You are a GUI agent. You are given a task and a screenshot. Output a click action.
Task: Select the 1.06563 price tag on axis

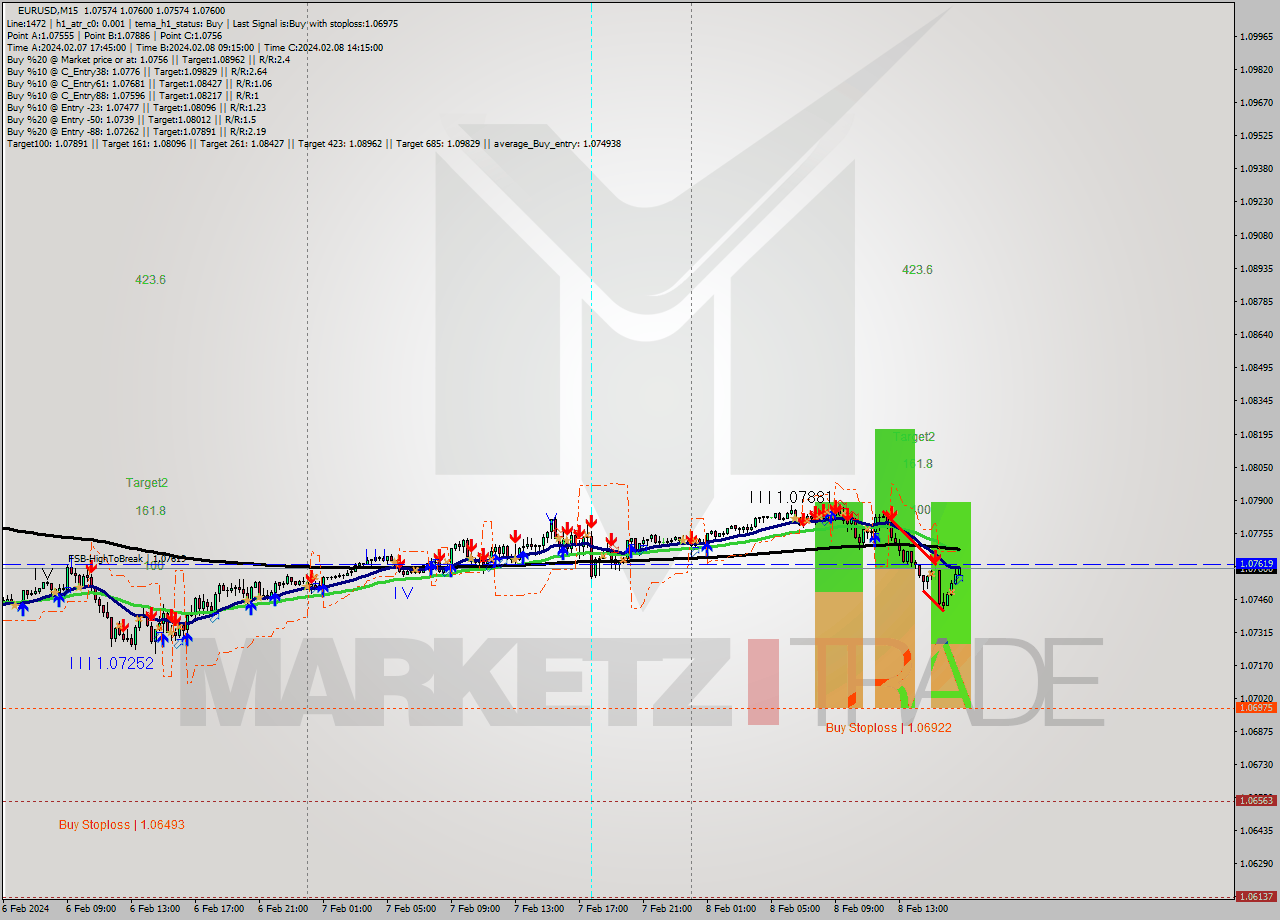(1256, 800)
